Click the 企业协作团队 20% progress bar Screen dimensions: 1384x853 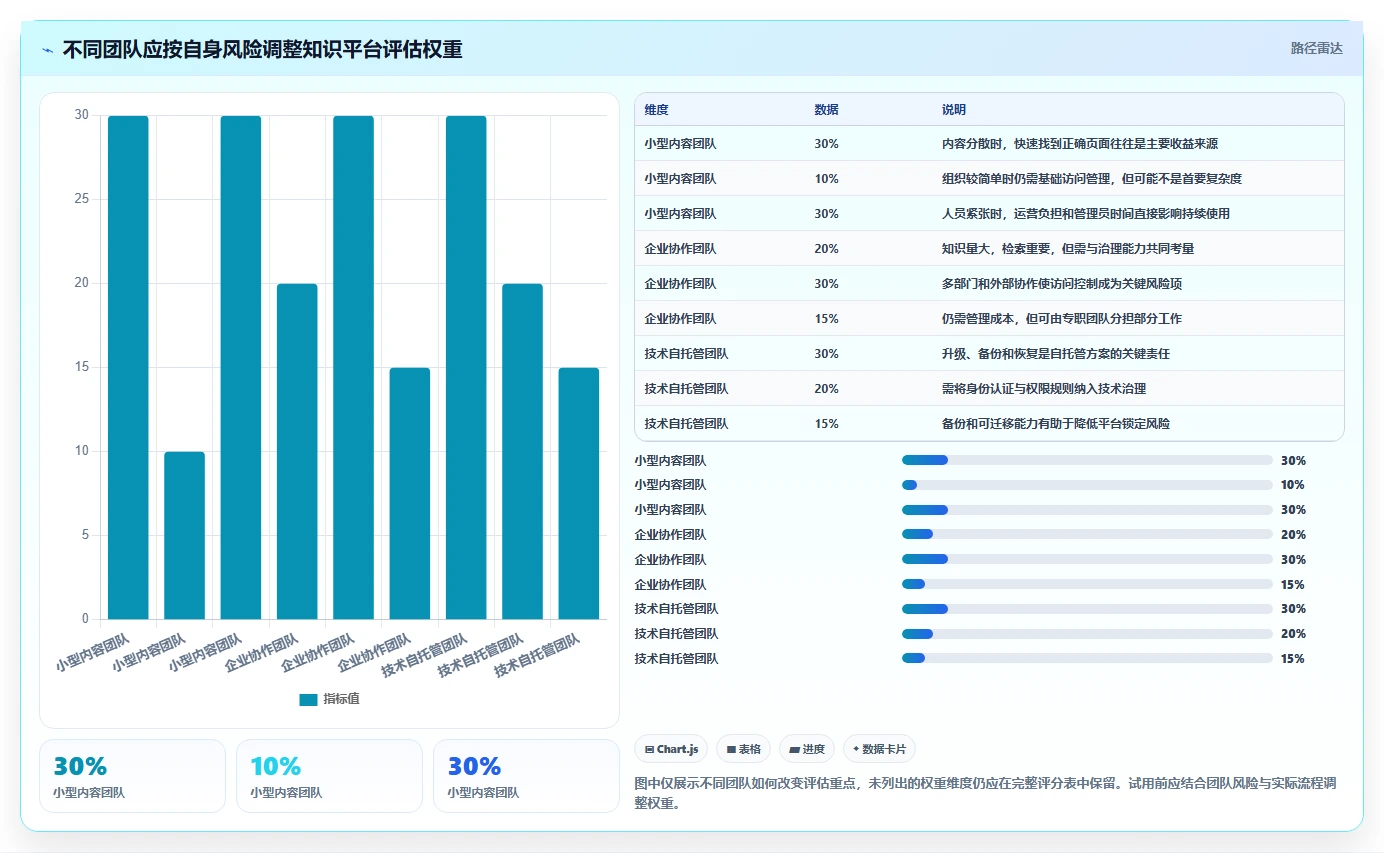point(1087,534)
